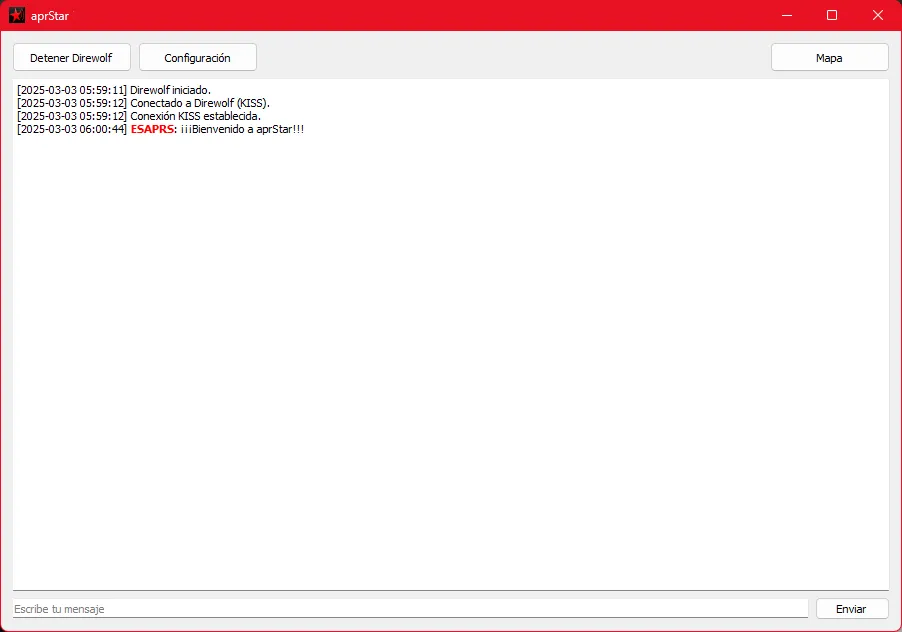This screenshot has width=902, height=632.
Task: Select the 'Conectado a Direwolf (KISS).' log text
Action: 200,103
